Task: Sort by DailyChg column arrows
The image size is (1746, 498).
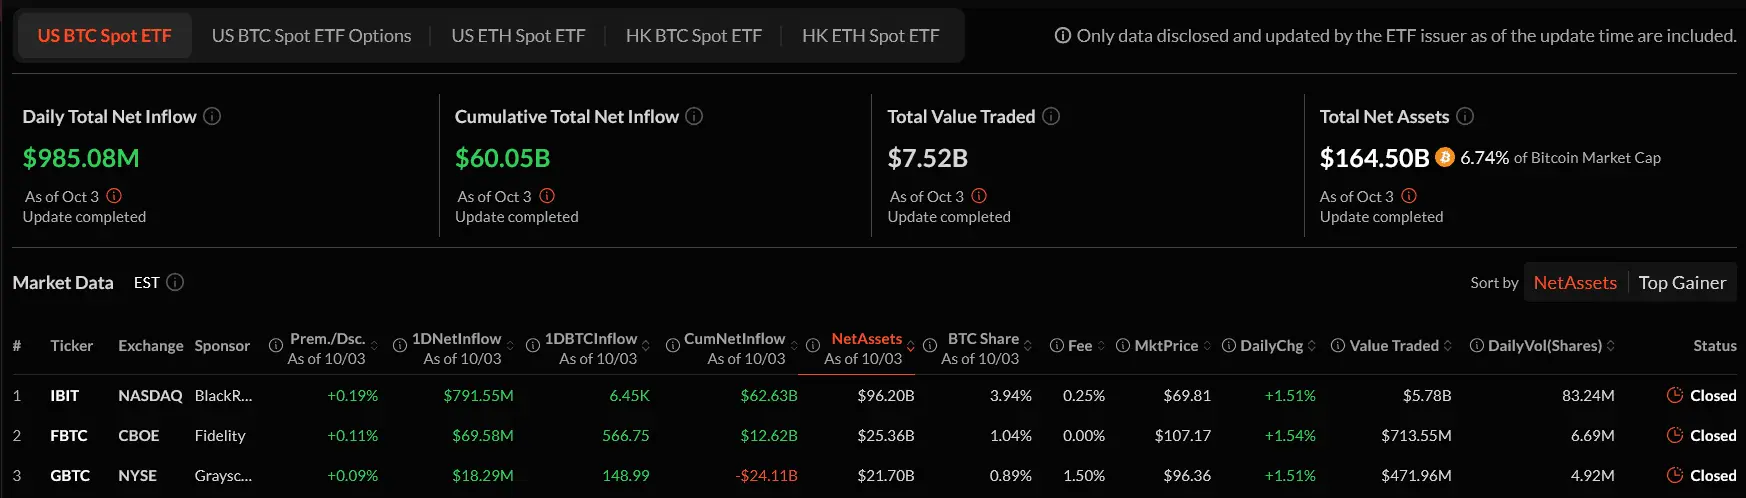Action: point(1312,346)
